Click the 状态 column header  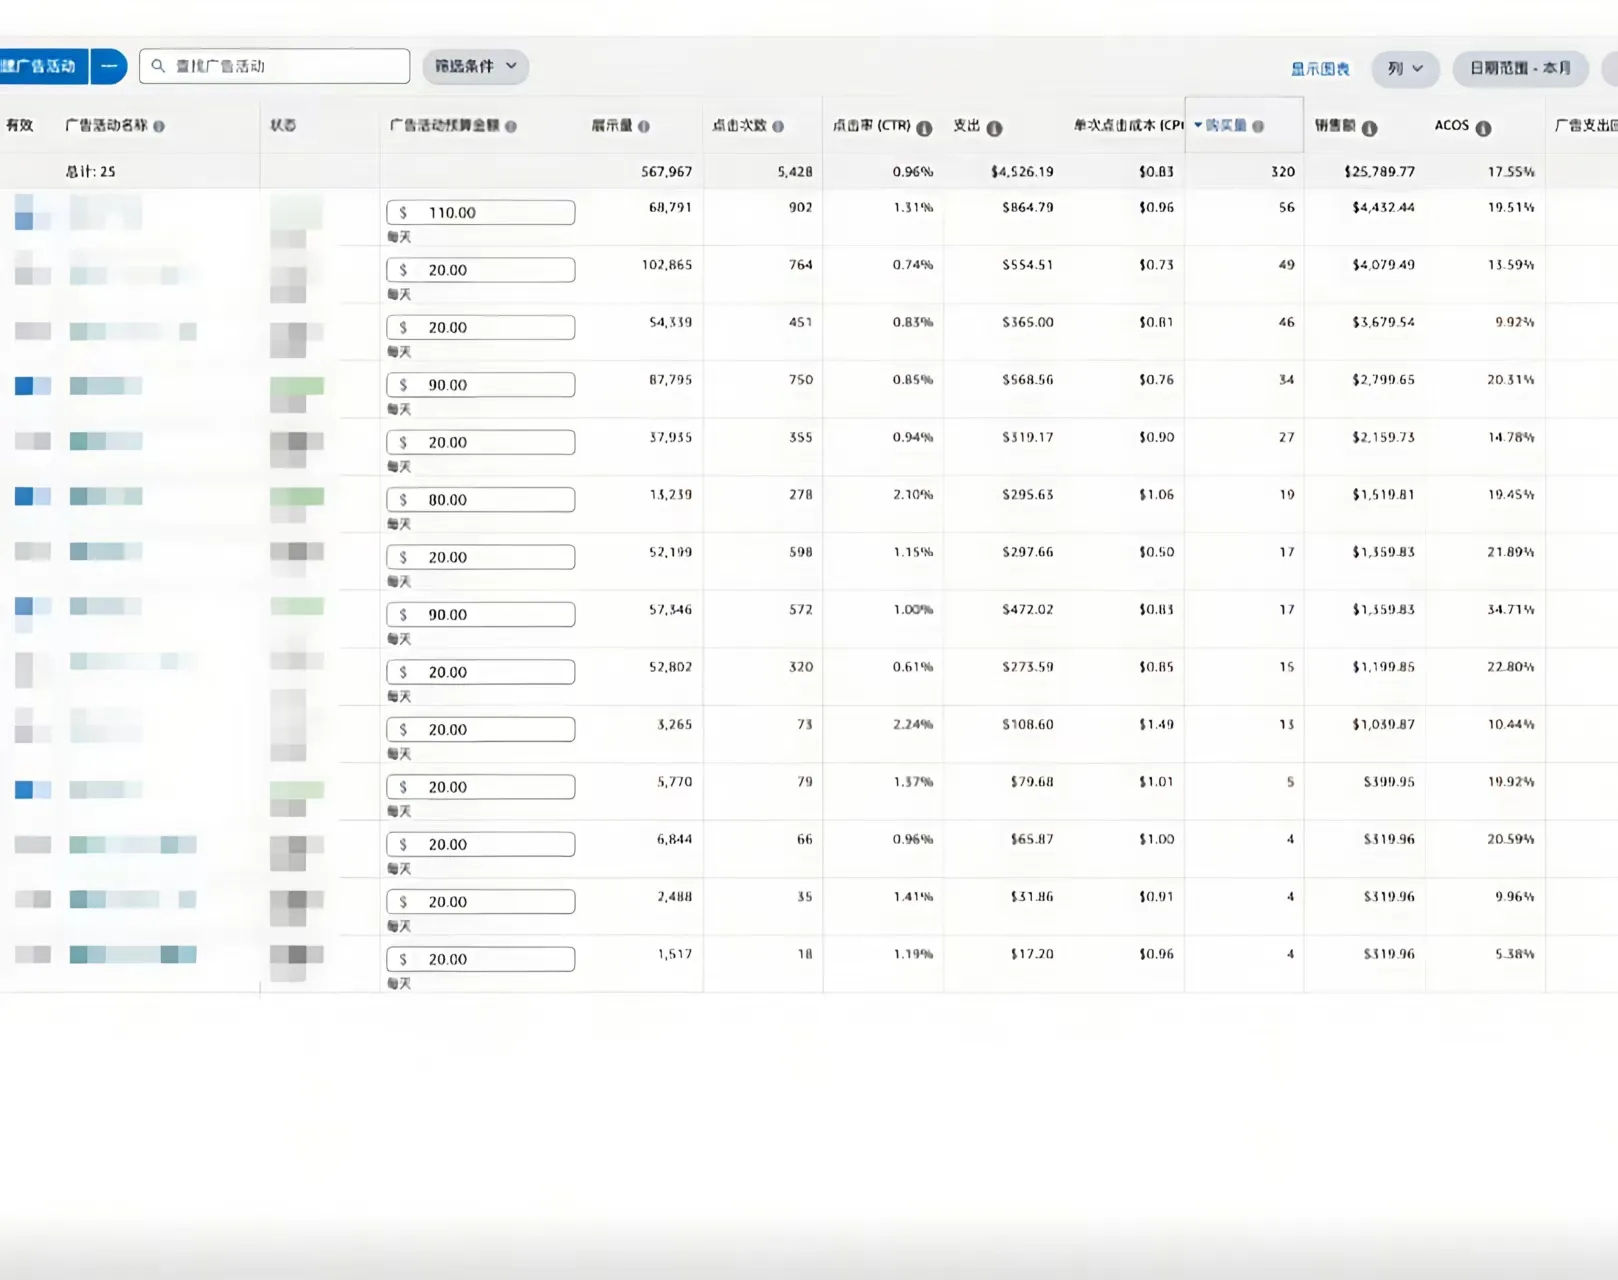283,126
